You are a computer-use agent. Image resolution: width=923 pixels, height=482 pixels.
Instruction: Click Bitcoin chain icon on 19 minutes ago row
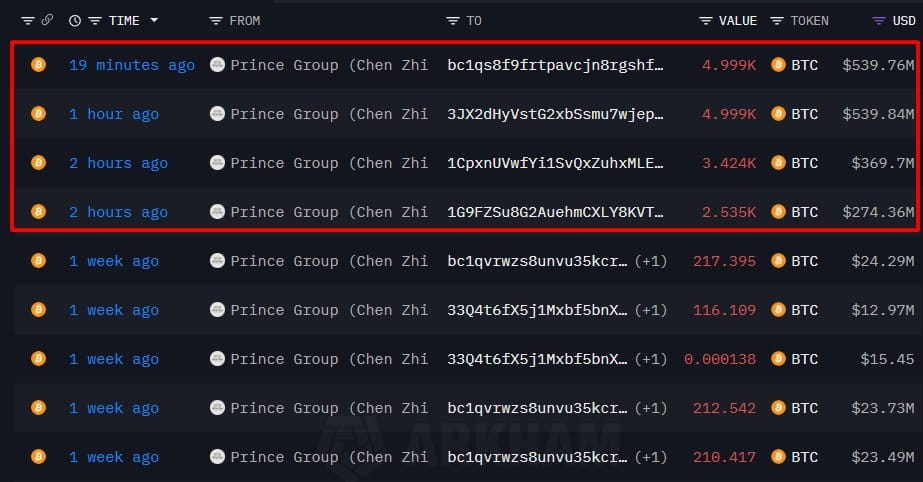(x=38, y=64)
